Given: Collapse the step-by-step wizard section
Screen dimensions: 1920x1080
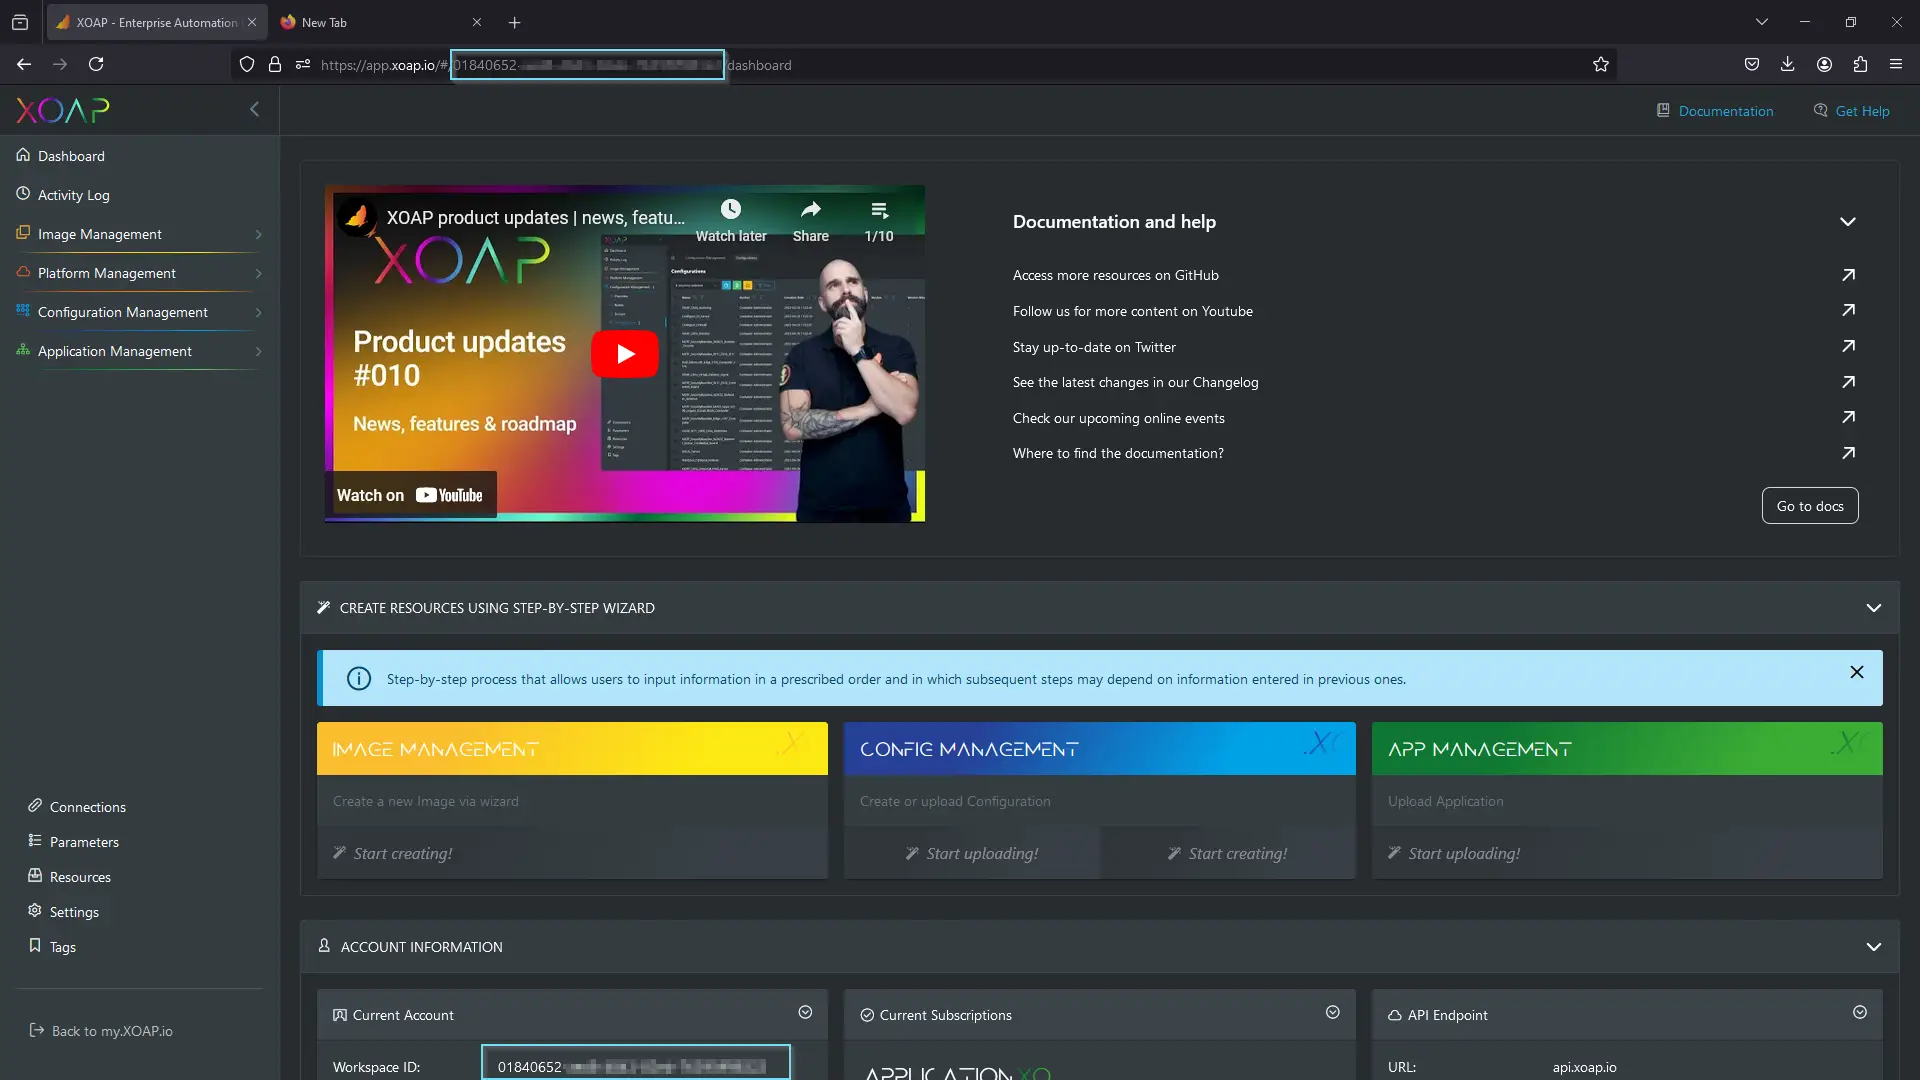Looking at the screenshot, I should tap(1874, 608).
